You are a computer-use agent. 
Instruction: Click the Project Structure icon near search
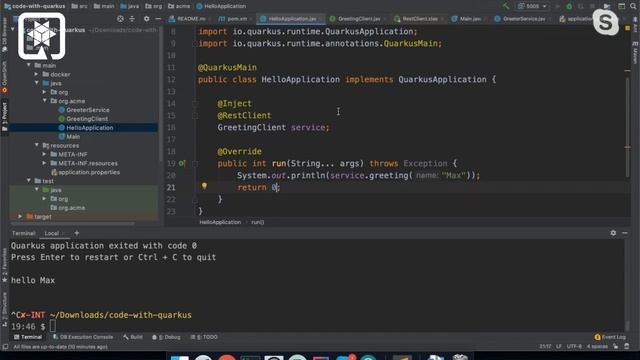621,6
